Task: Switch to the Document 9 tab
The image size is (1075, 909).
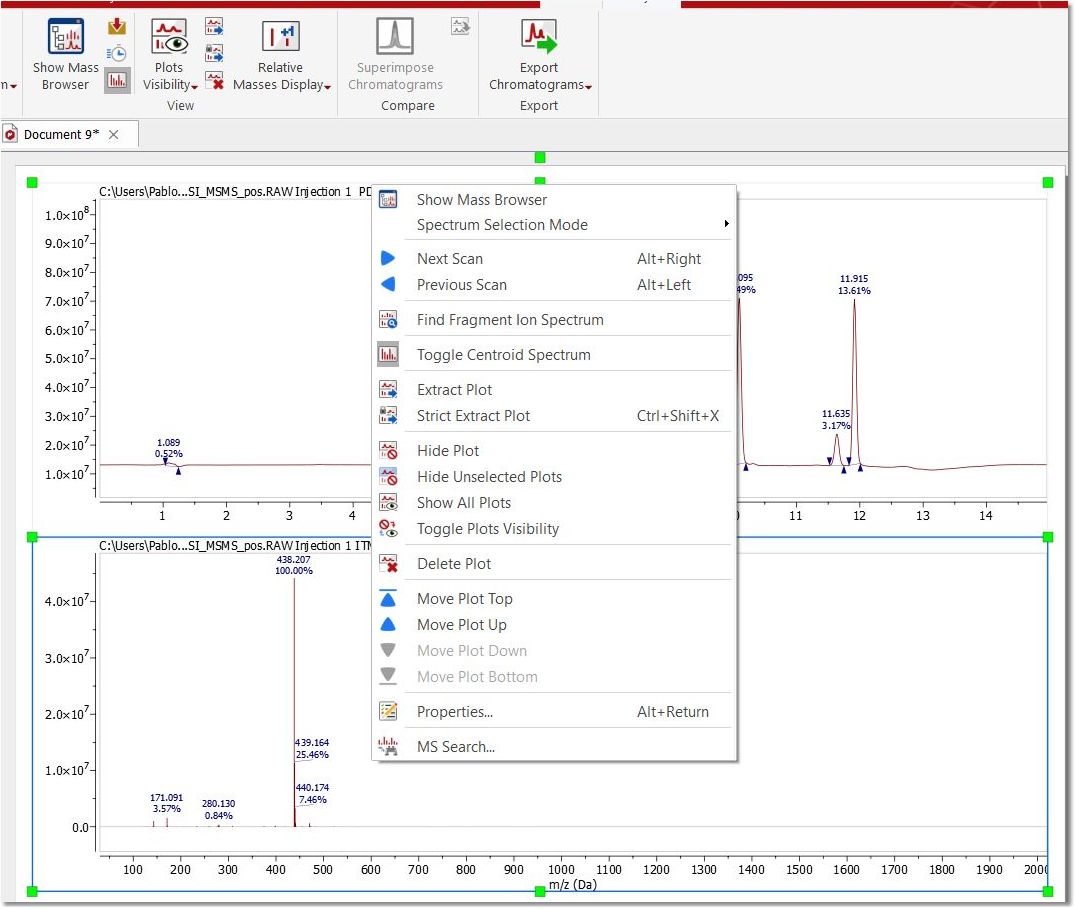Action: coord(60,135)
